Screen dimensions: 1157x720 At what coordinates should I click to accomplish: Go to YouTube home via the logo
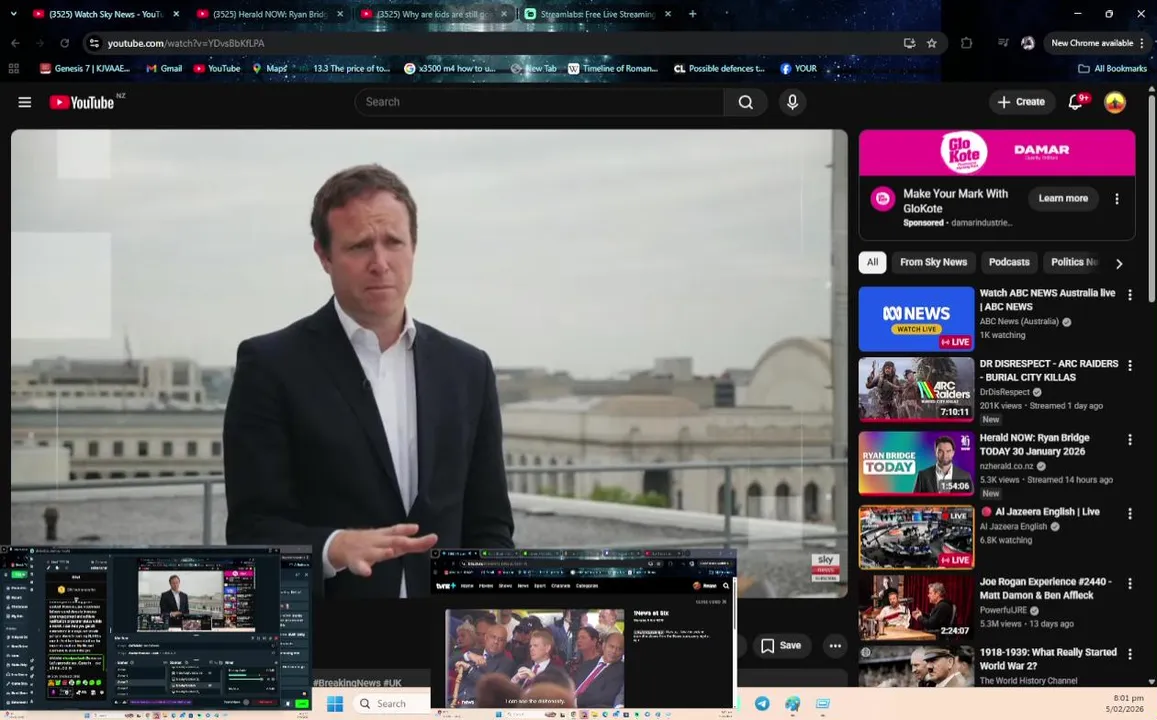coord(82,102)
